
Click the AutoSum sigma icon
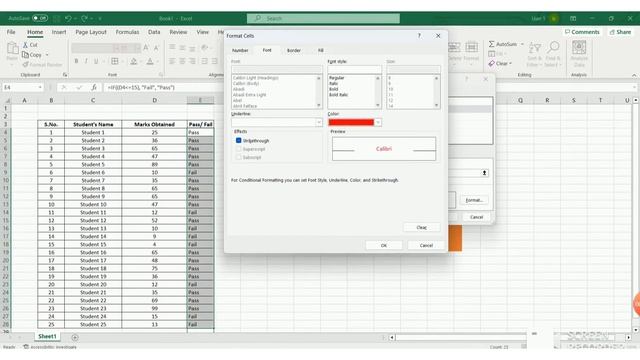[491, 44]
